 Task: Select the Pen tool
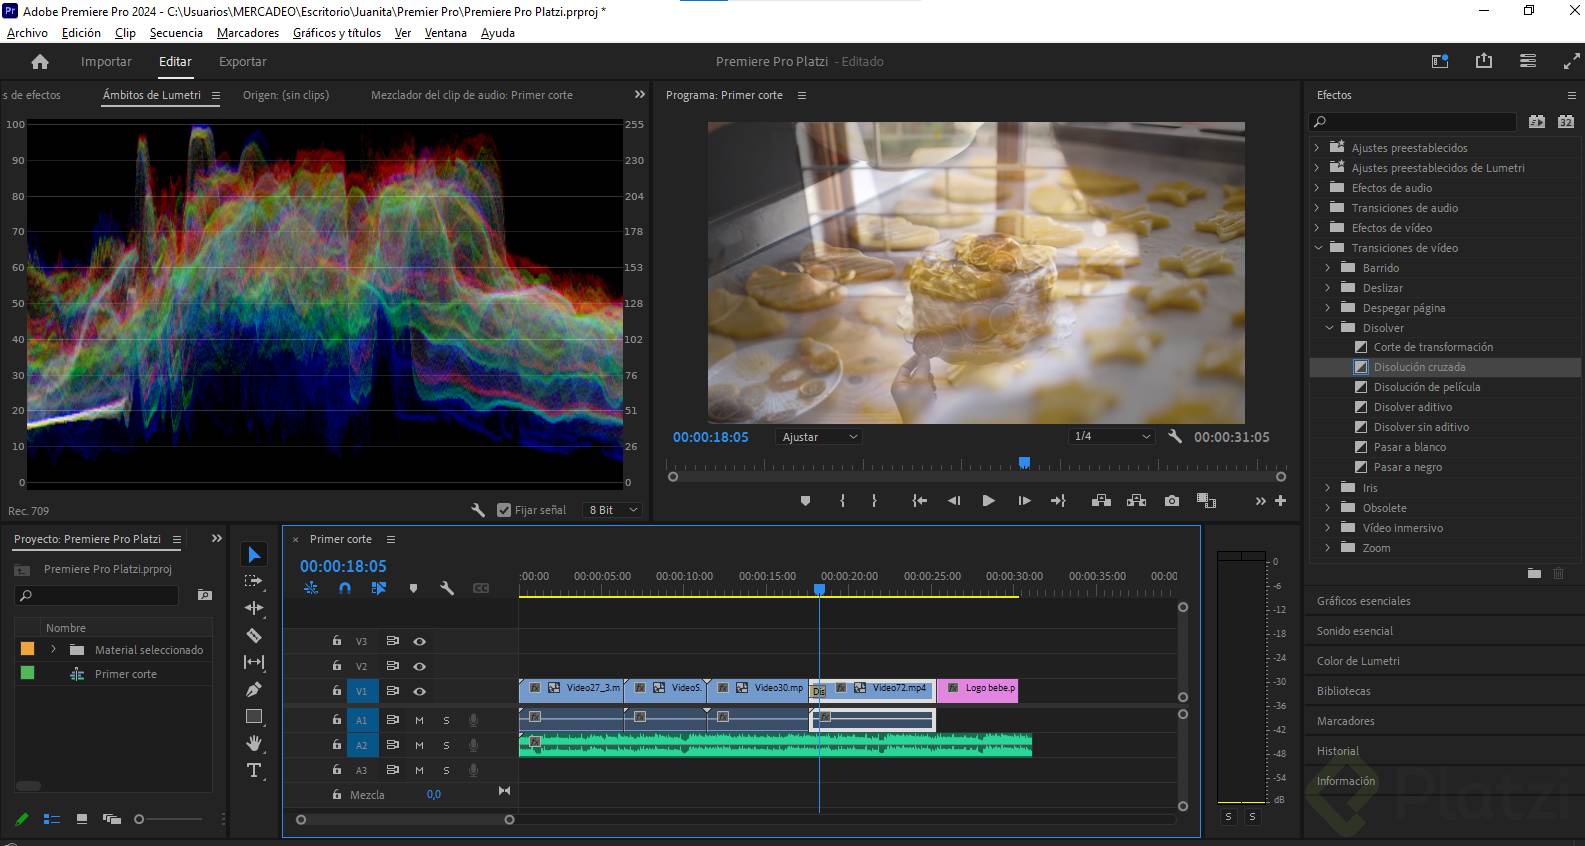pos(254,689)
